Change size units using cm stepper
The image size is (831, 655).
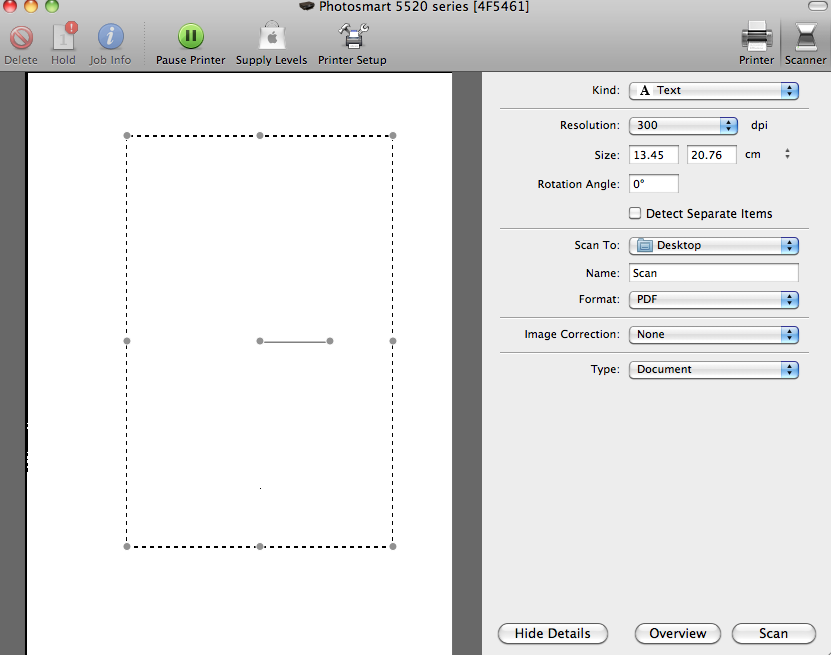click(x=787, y=154)
